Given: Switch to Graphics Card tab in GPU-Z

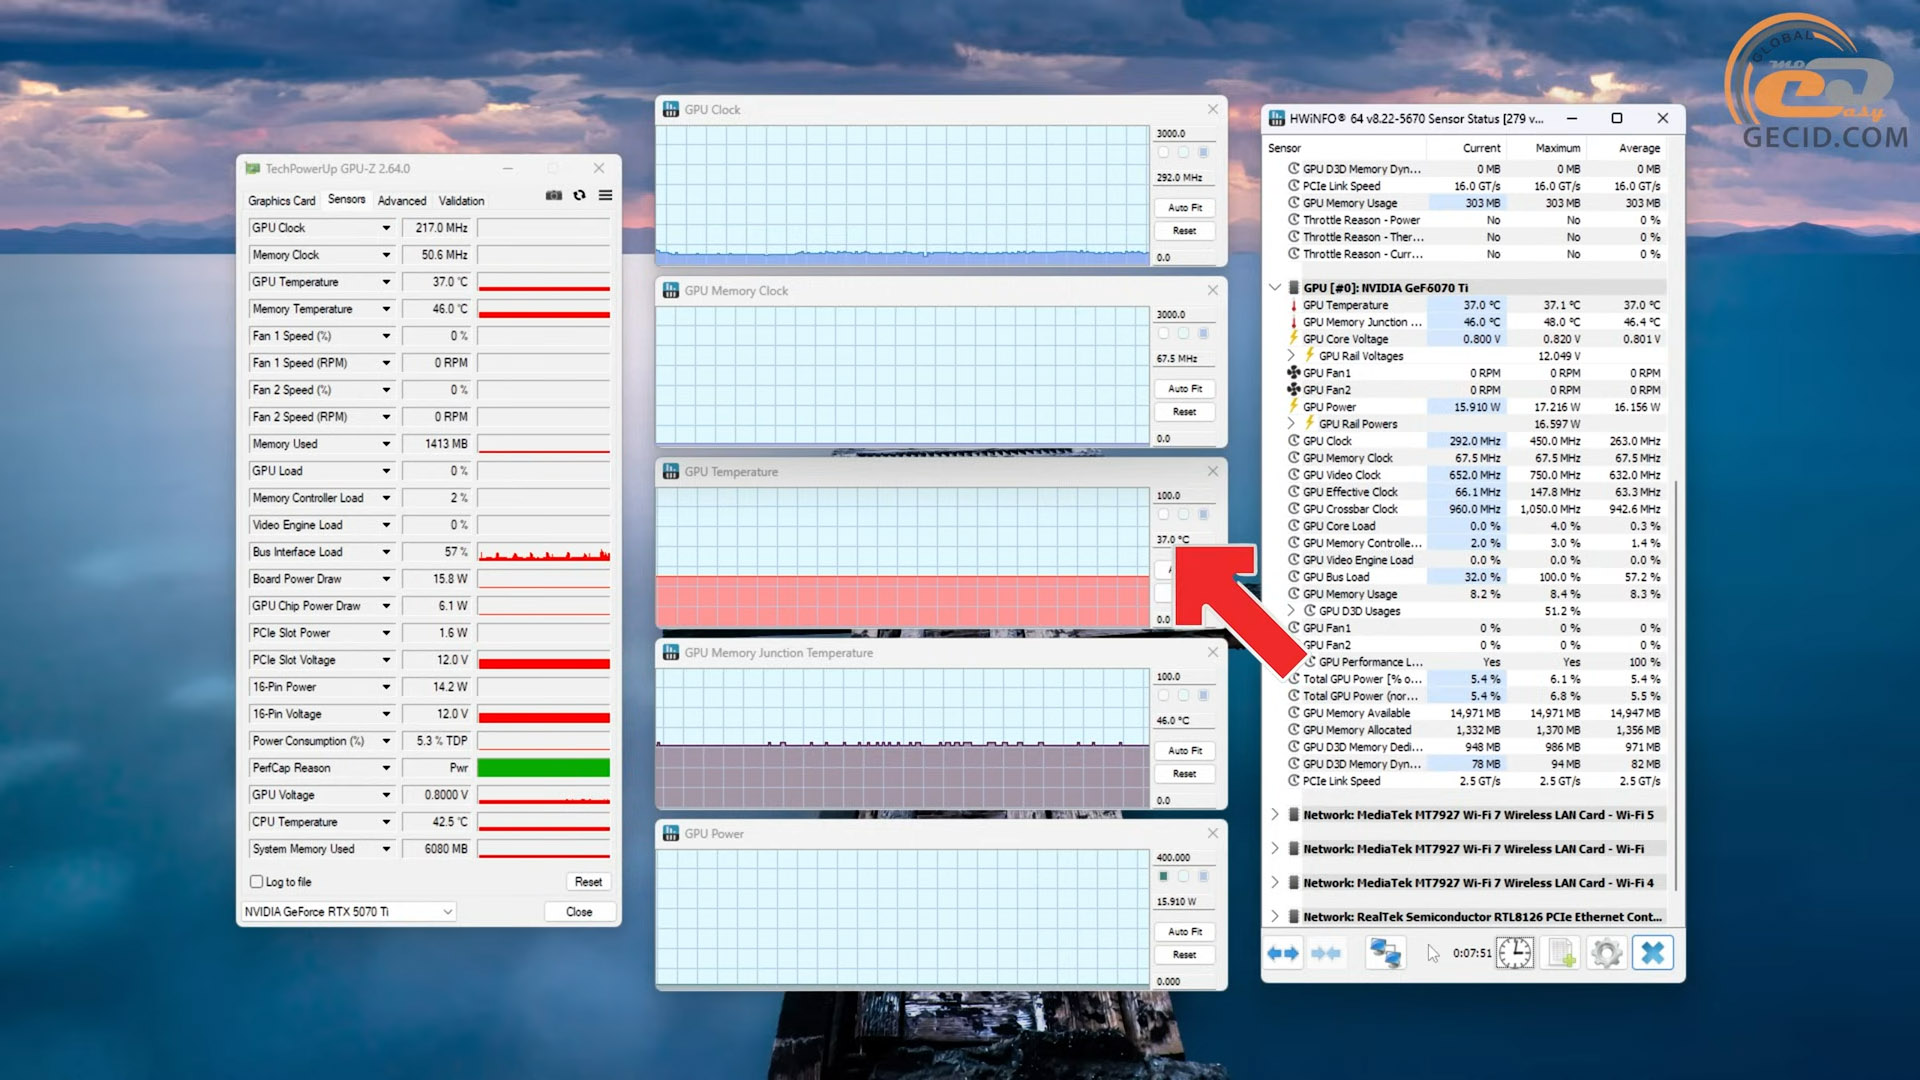Looking at the screenshot, I should coord(281,201).
